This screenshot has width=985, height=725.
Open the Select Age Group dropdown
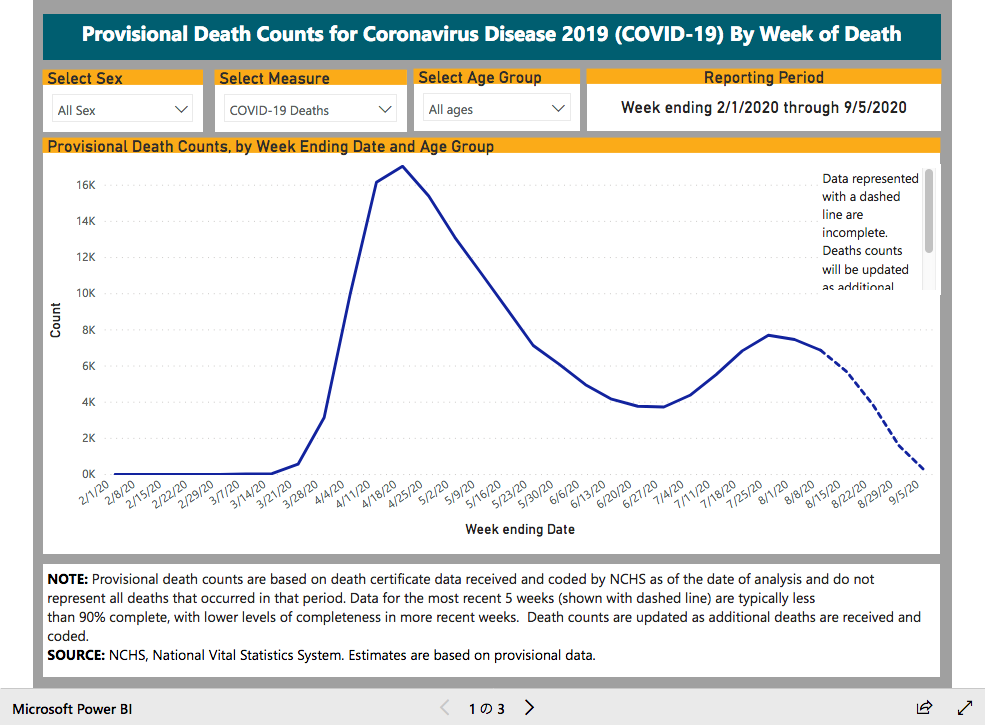pyautogui.click(x=496, y=109)
